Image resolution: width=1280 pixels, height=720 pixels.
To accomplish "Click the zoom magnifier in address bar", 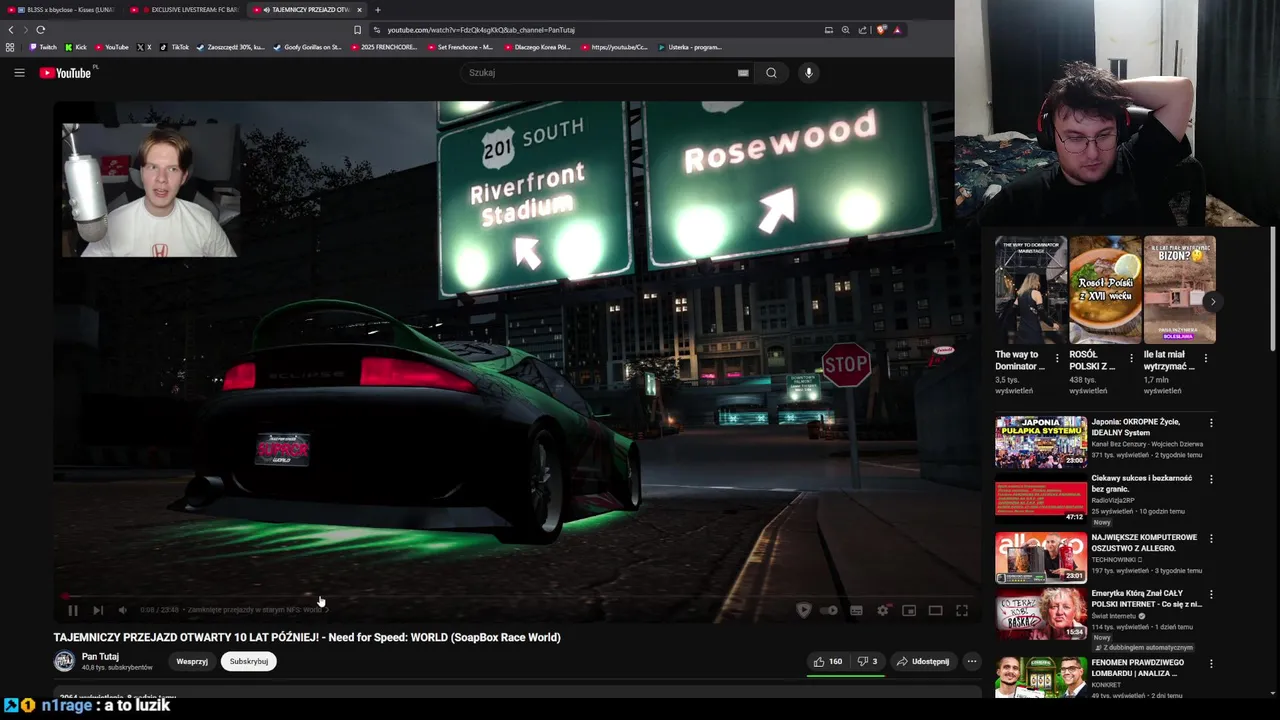I will click(x=845, y=30).
